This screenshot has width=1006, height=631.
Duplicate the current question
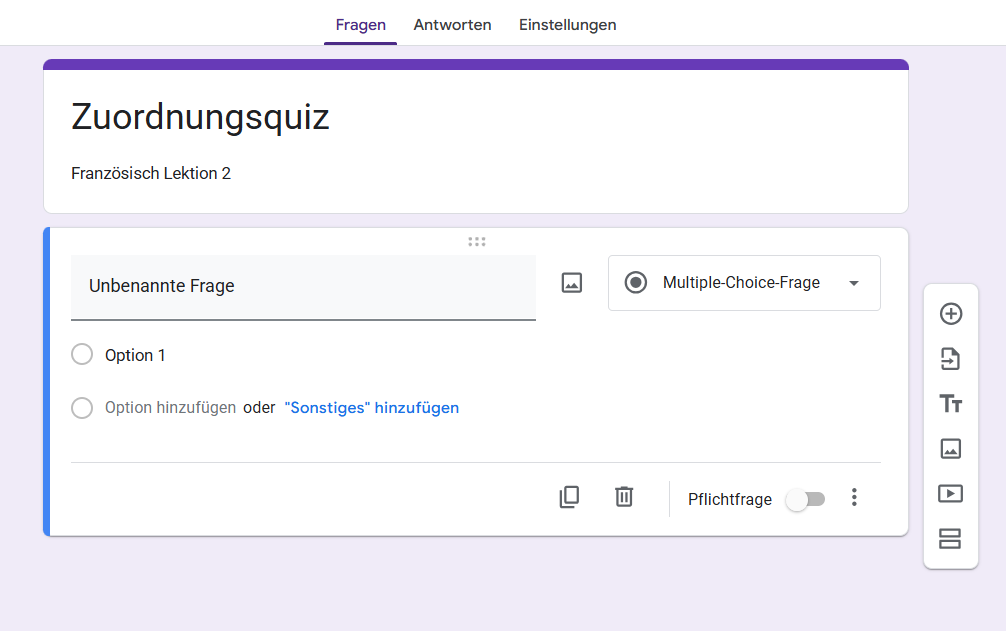(x=569, y=497)
